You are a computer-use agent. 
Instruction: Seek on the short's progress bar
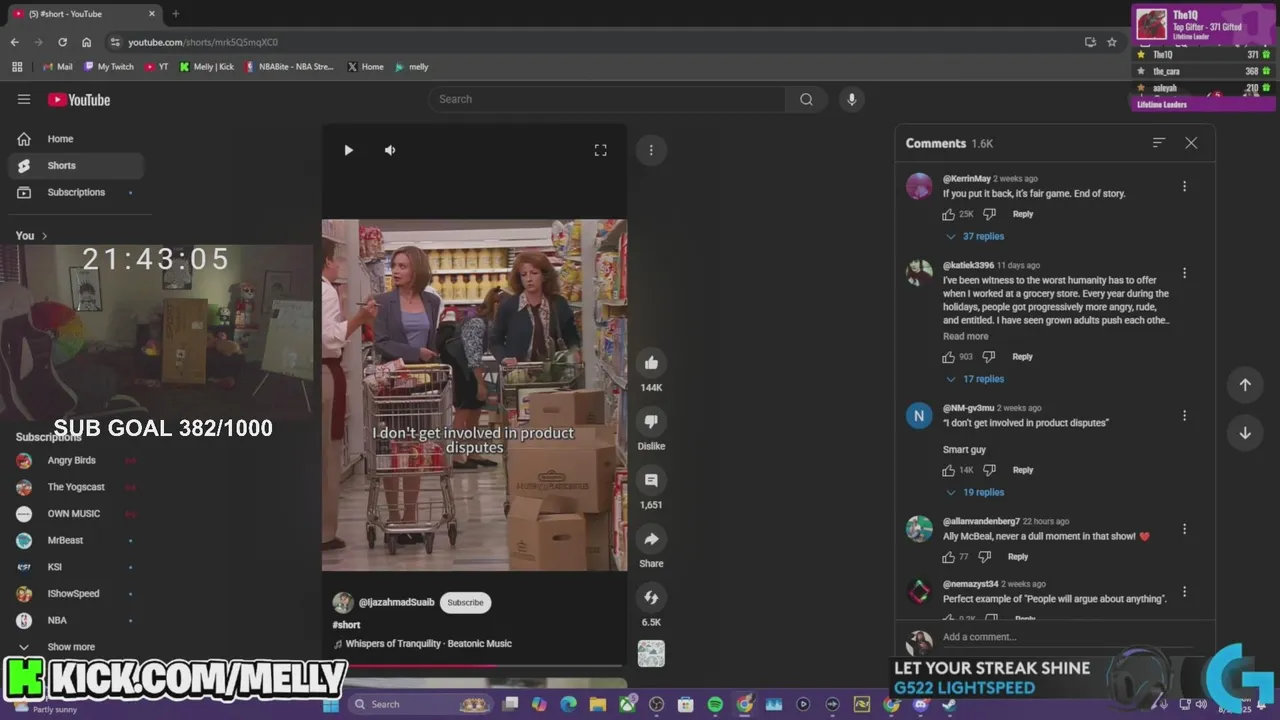tap(475, 665)
